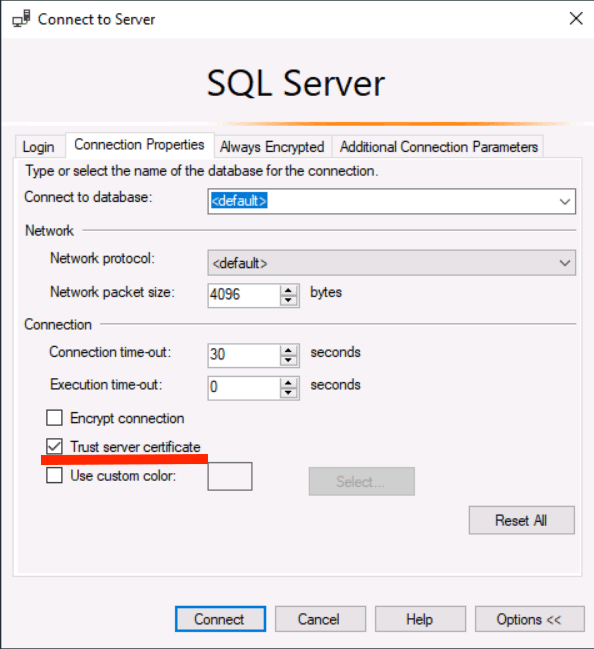594x649 pixels.
Task: Click the Network packet size field
Action: click(244, 295)
